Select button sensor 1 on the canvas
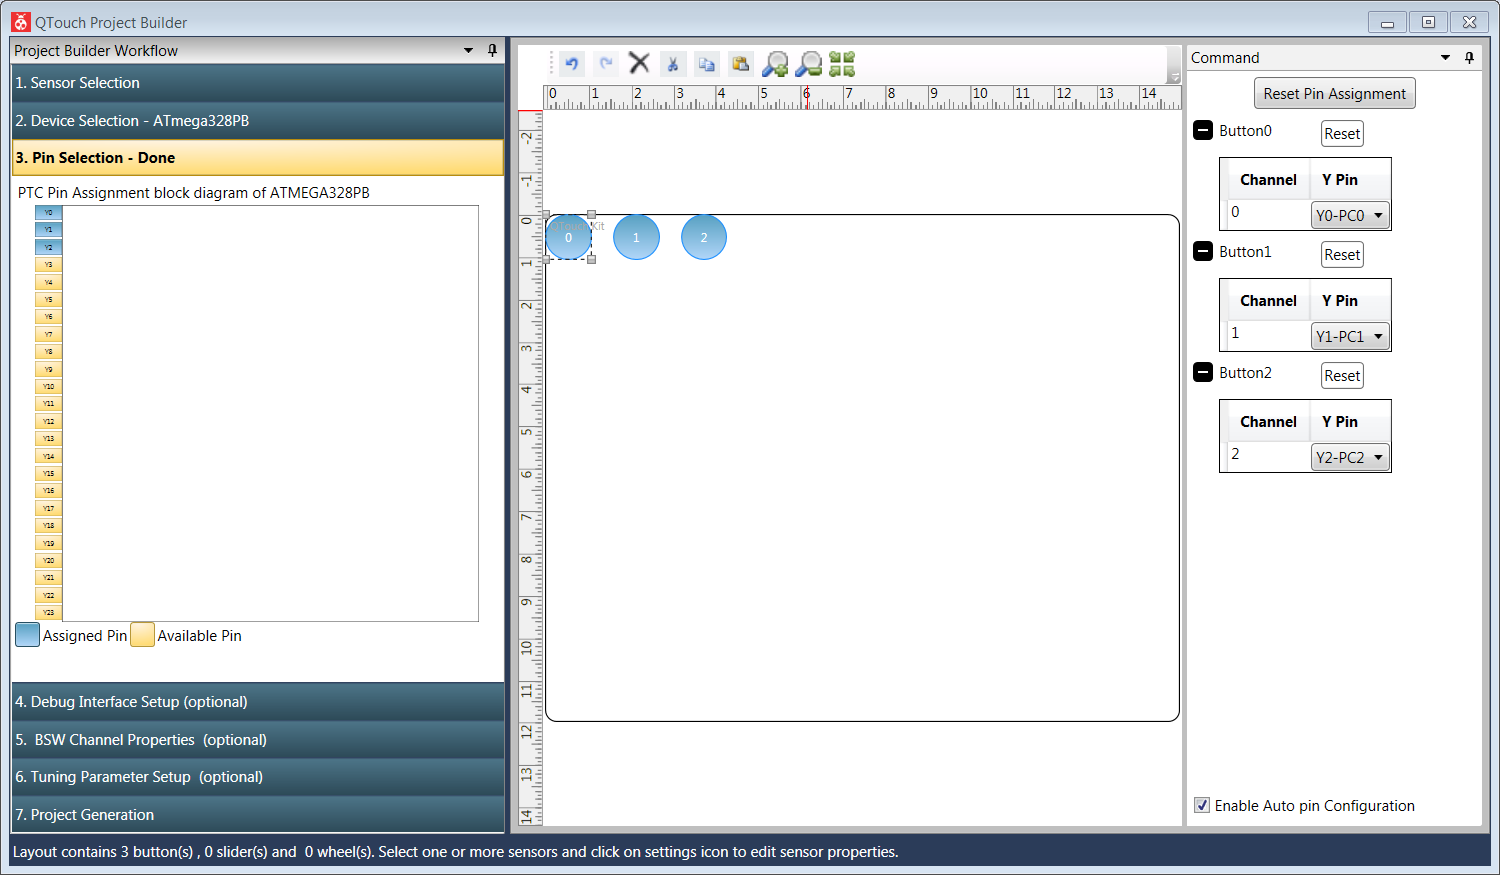The width and height of the screenshot is (1500, 875). point(636,238)
